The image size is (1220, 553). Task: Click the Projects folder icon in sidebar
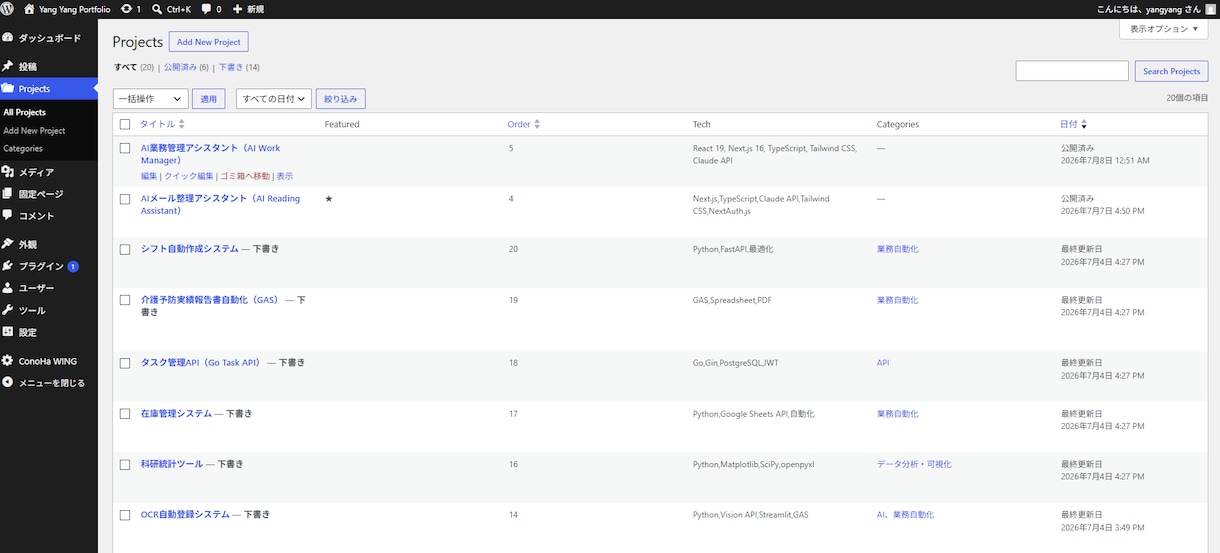(8, 88)
